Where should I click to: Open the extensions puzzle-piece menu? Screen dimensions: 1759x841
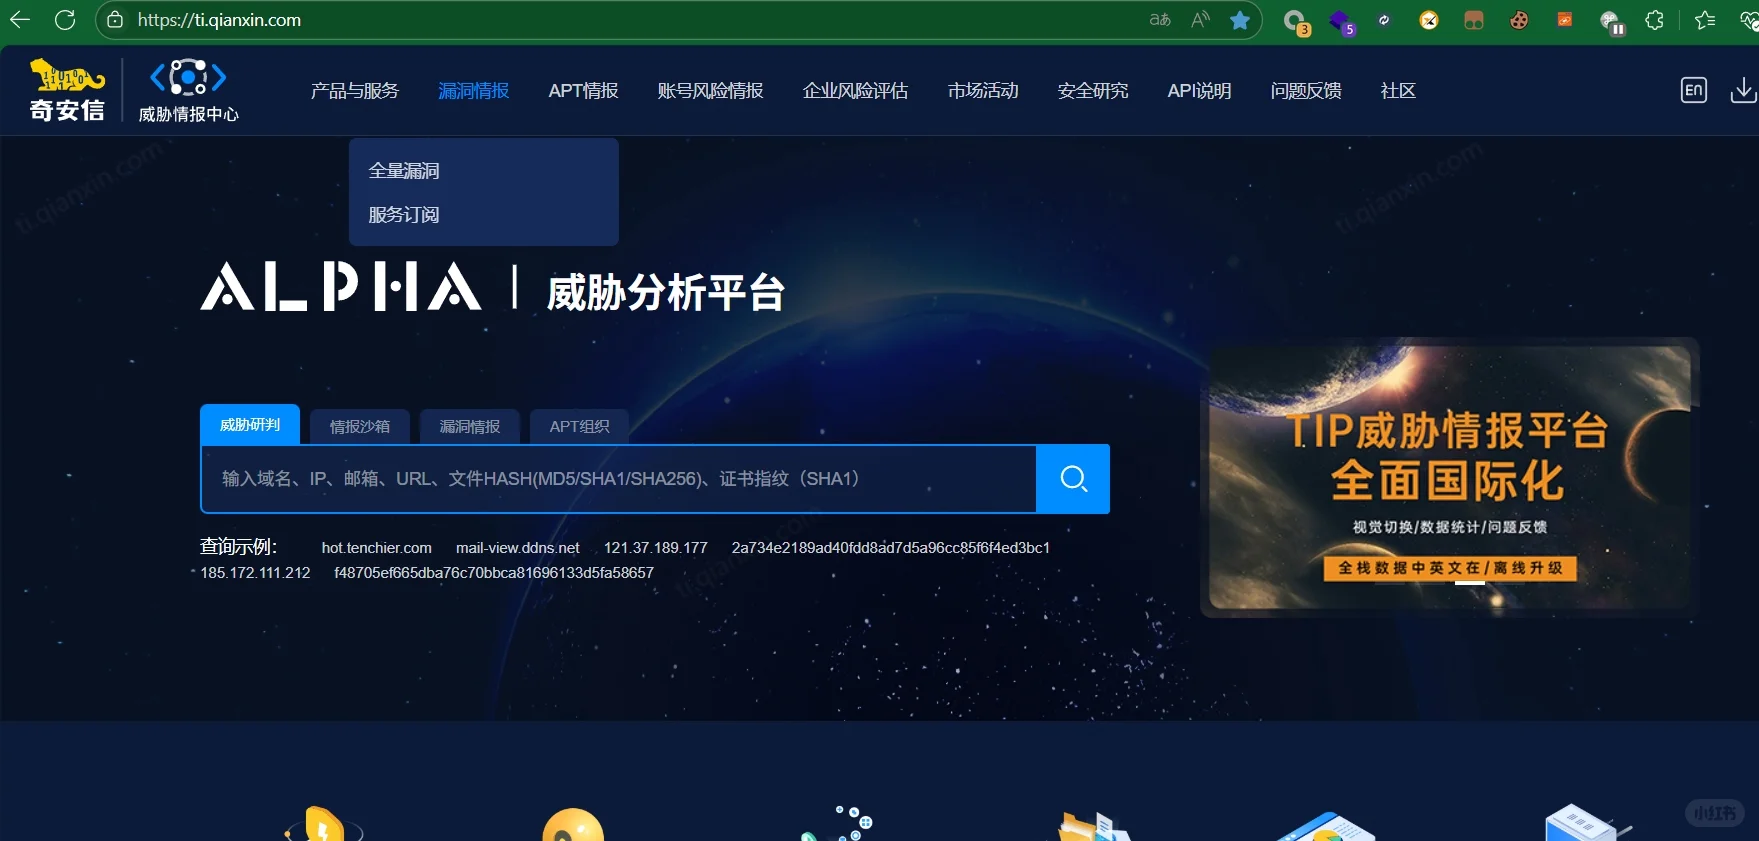tap(1655, 20)
